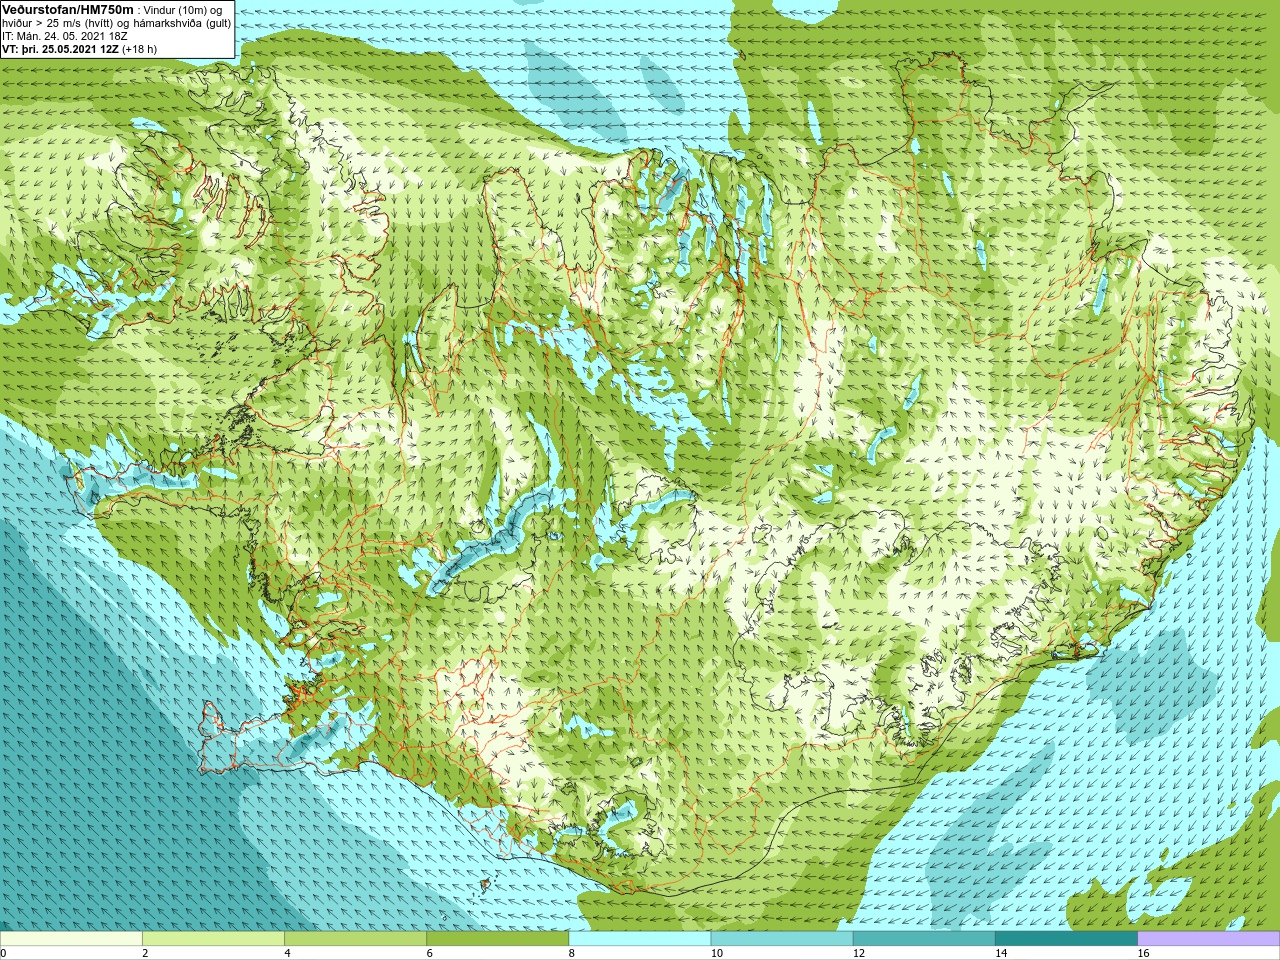Click the '14' scale label
Image resolution: width=1280 pixels, height=960 pixels.
tap(1001, 953)
